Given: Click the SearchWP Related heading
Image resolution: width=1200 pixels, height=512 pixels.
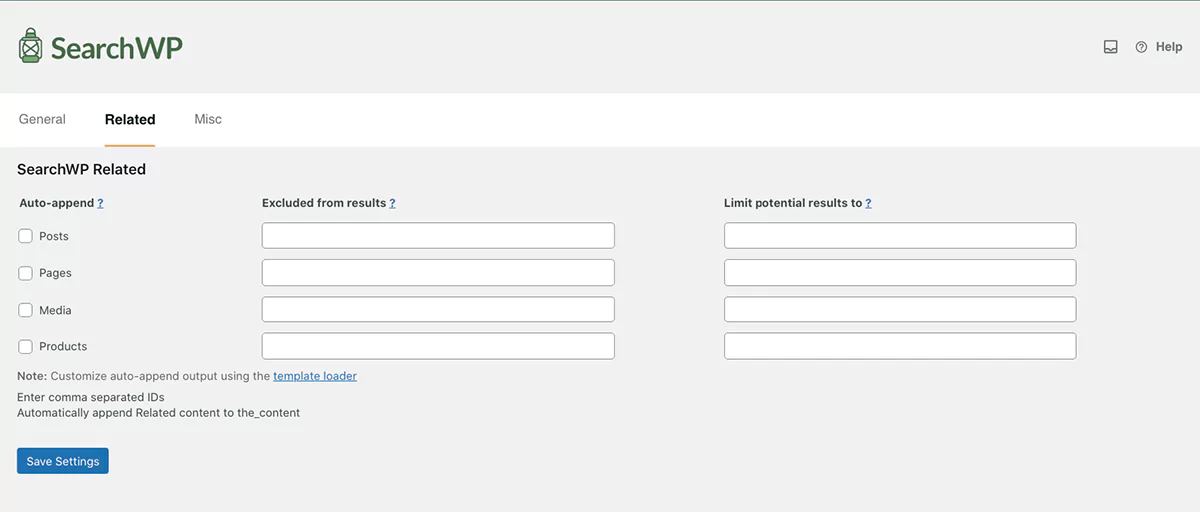Looking at the screenshot, I should 82,169.
